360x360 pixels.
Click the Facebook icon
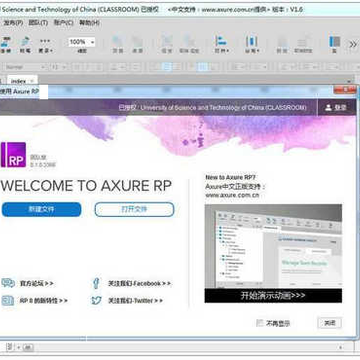96,283
